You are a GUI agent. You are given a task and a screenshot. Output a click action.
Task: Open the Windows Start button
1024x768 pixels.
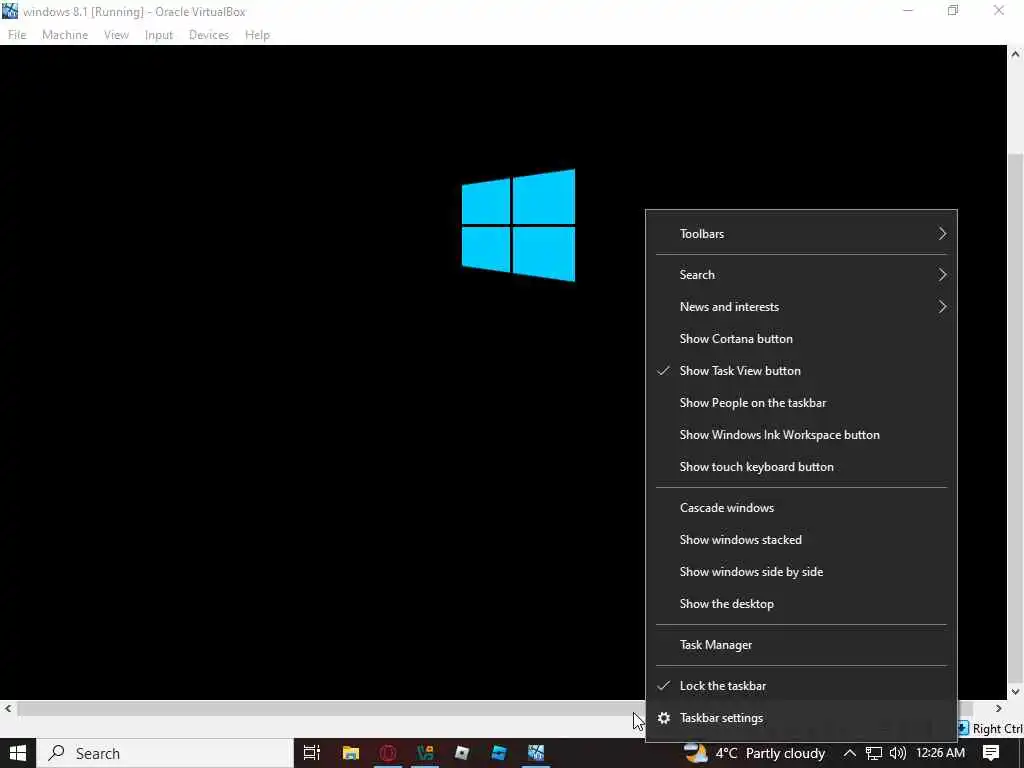18,753
